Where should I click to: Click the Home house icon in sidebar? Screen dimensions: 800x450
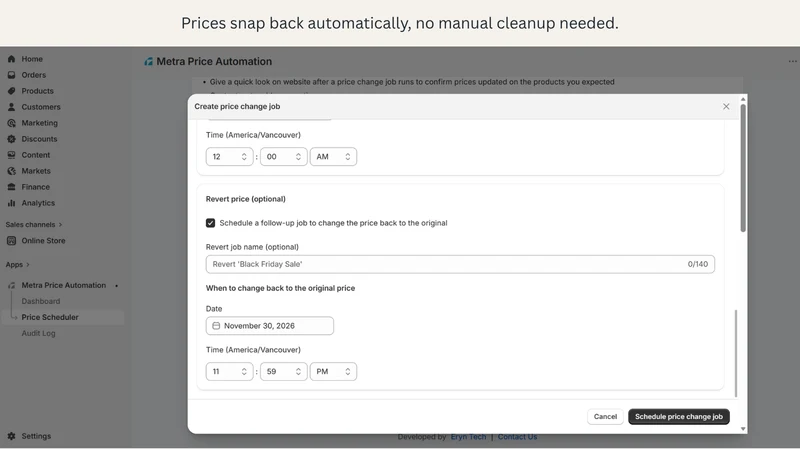pos(11,59)
